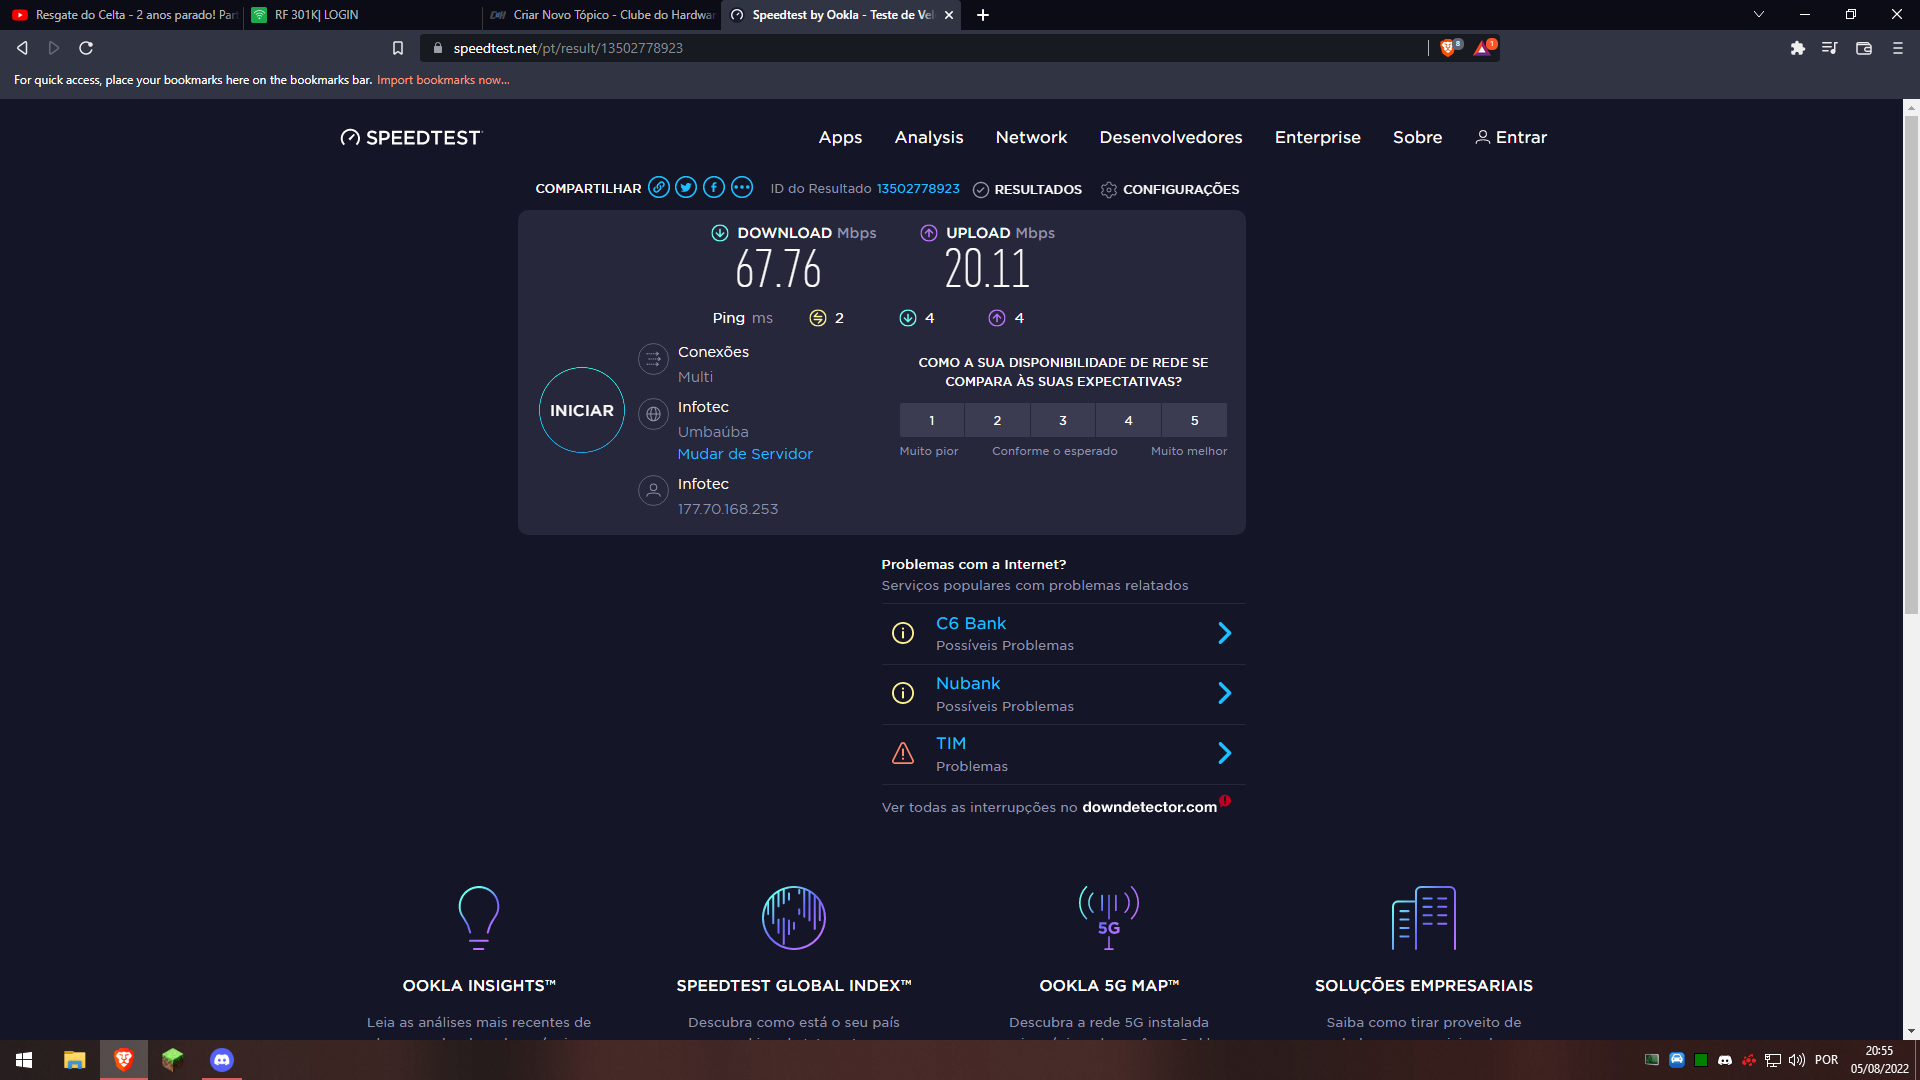Rate network availability as 3
Image resolution: width=1920 pixels, height=1080 pixels.
click(x=1063, y=420)
